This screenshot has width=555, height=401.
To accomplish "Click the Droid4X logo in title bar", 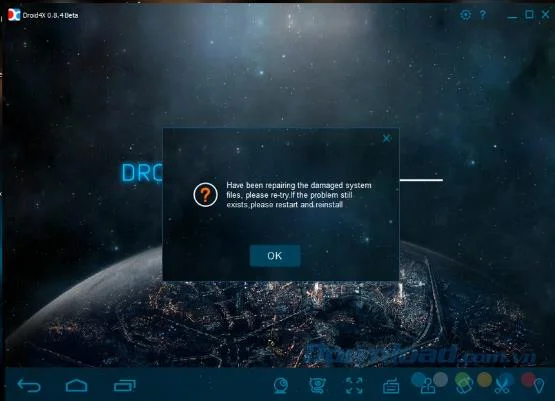I will coord(14,15).
